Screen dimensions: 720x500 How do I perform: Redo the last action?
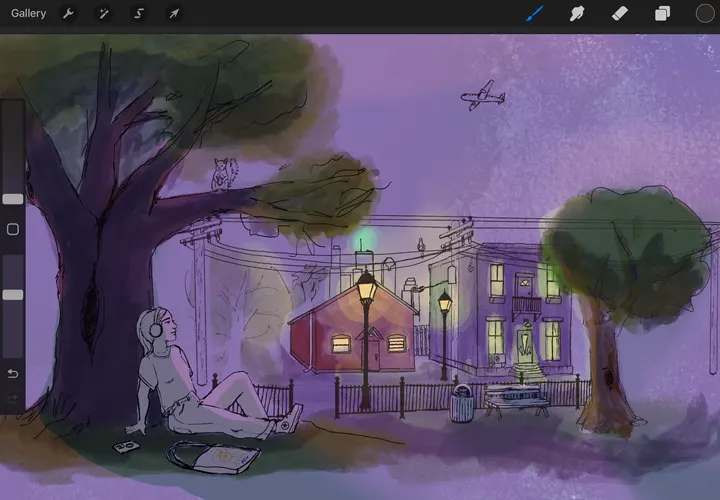pyautogui.click(x=13, y=399)
